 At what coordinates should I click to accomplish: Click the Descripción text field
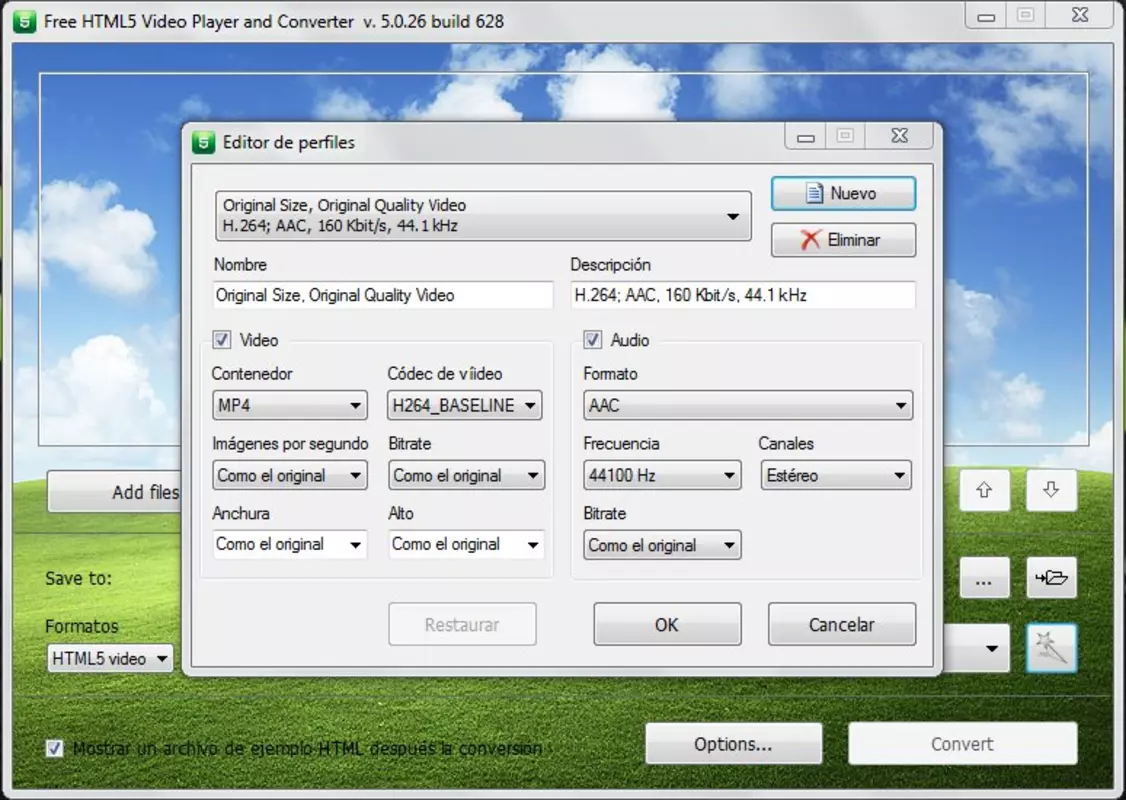pos(743,295)
